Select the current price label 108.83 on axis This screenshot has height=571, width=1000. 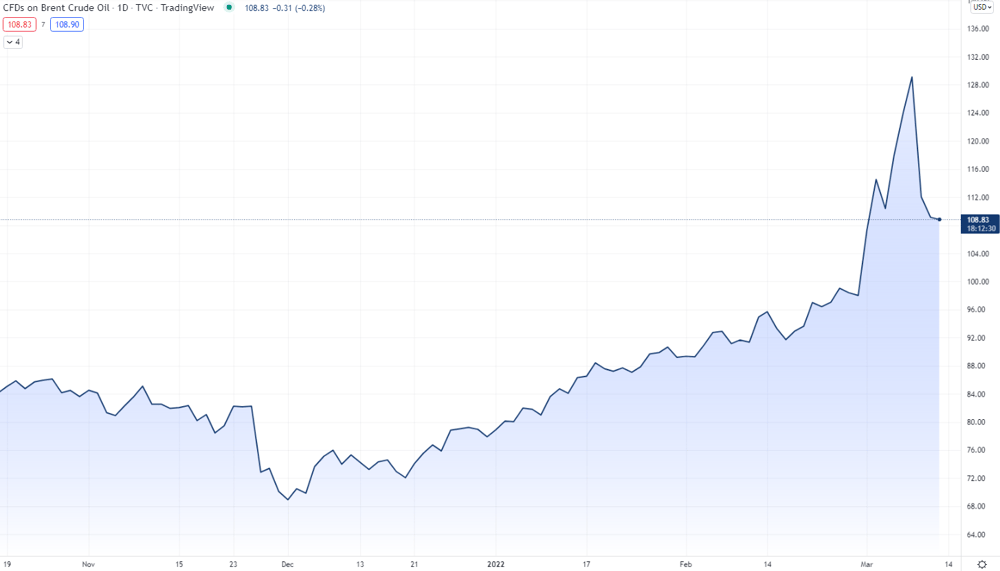click(980, 224)
